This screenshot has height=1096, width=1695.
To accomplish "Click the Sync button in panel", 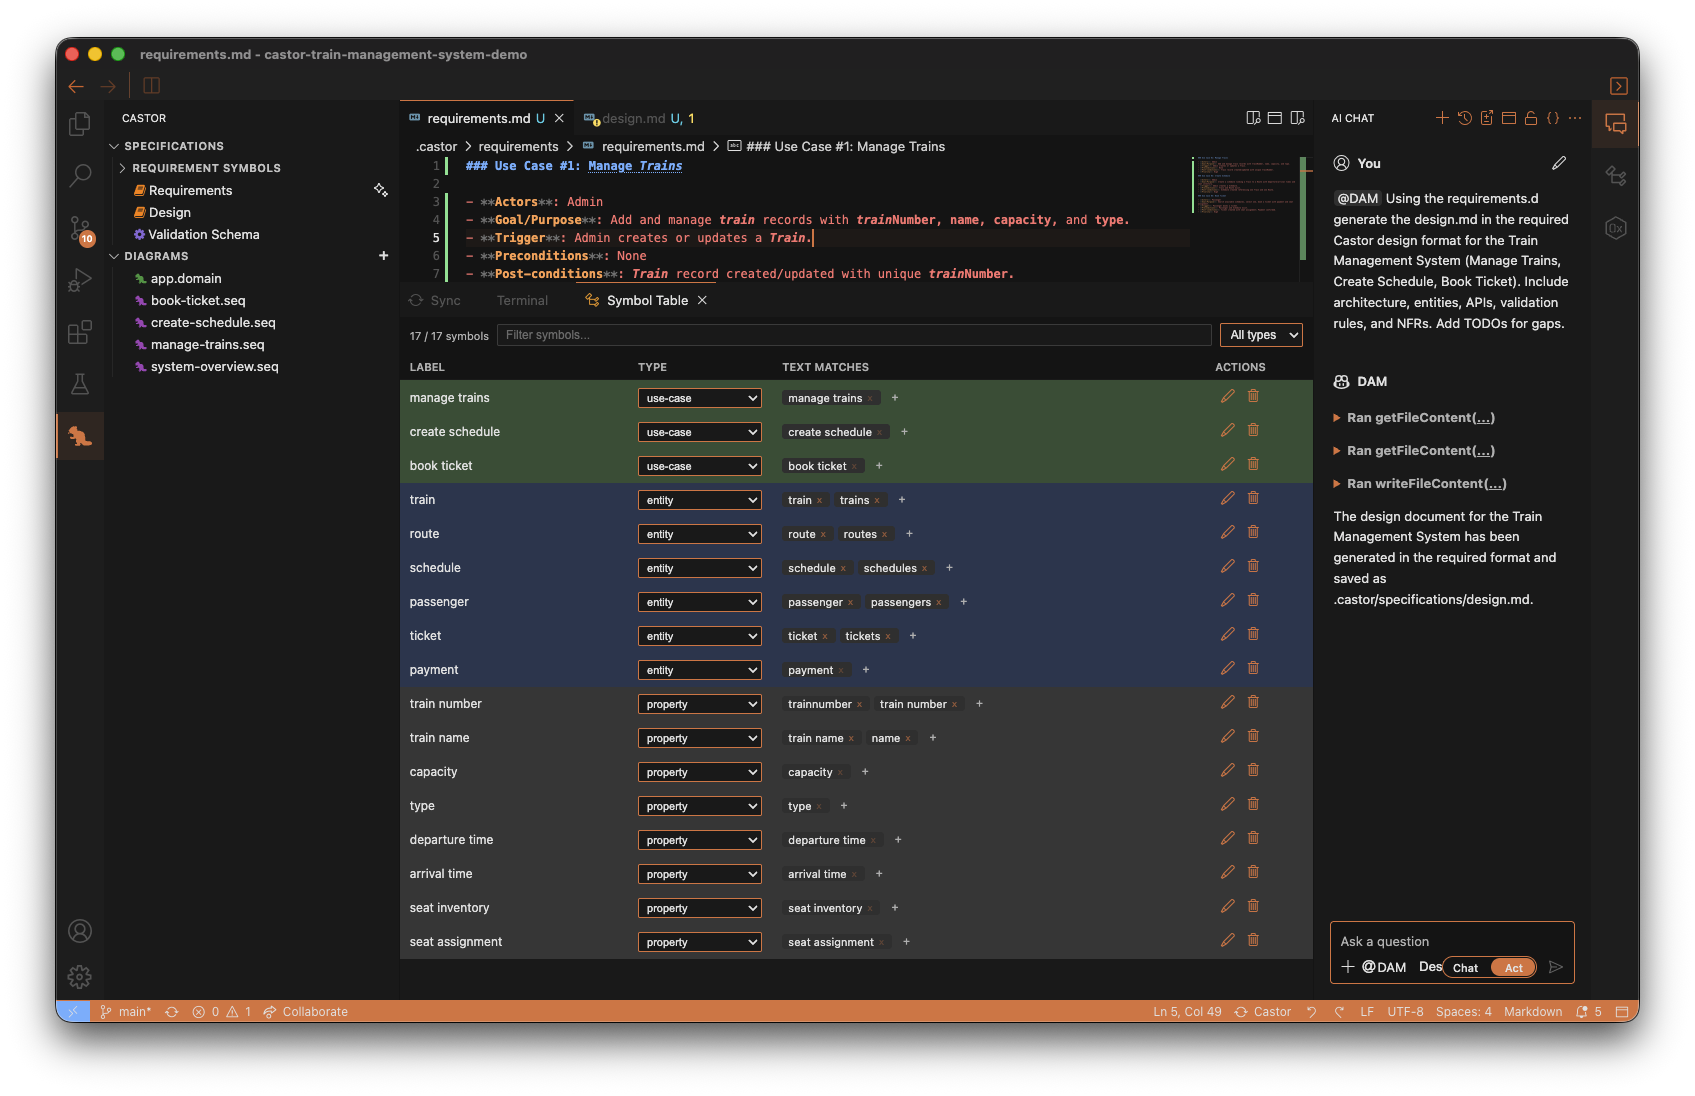I will point(435,301).
